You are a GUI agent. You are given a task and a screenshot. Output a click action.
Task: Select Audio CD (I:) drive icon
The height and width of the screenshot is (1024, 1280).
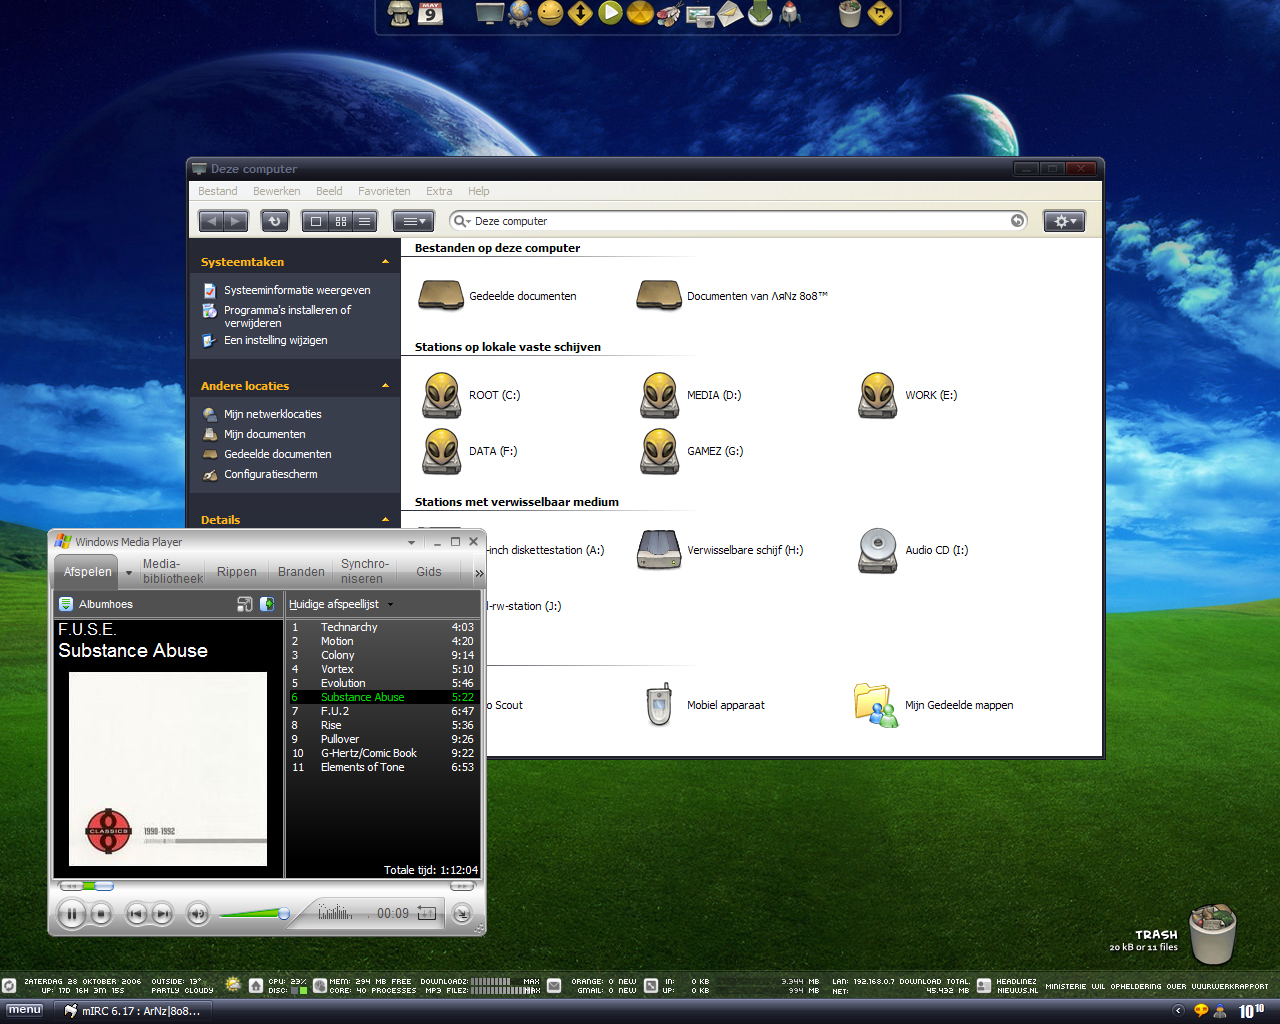tap(877, 550)
